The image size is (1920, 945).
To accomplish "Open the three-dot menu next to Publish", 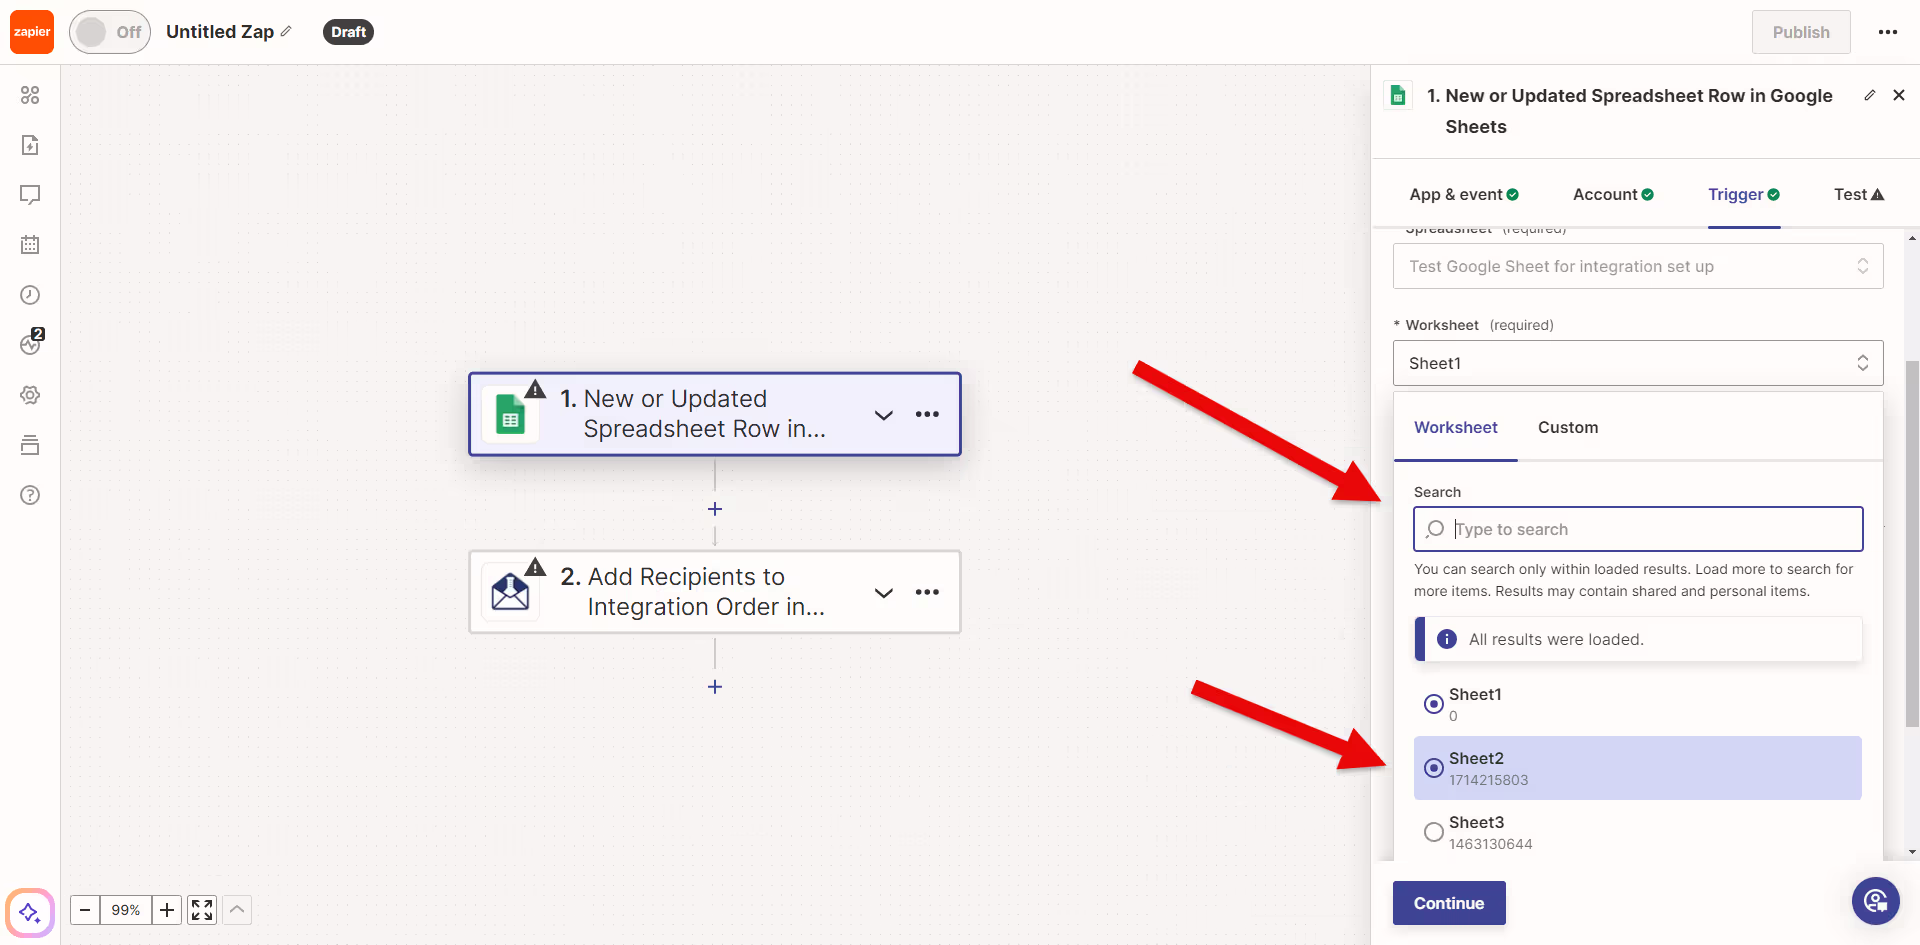I will 1888,32.
